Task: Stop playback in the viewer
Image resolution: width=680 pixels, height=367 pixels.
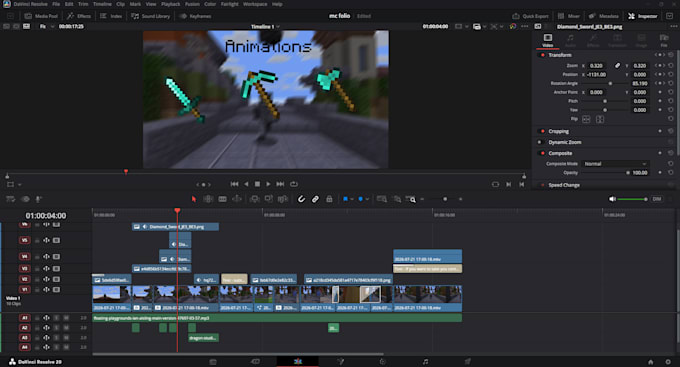Action: point(257,184)
